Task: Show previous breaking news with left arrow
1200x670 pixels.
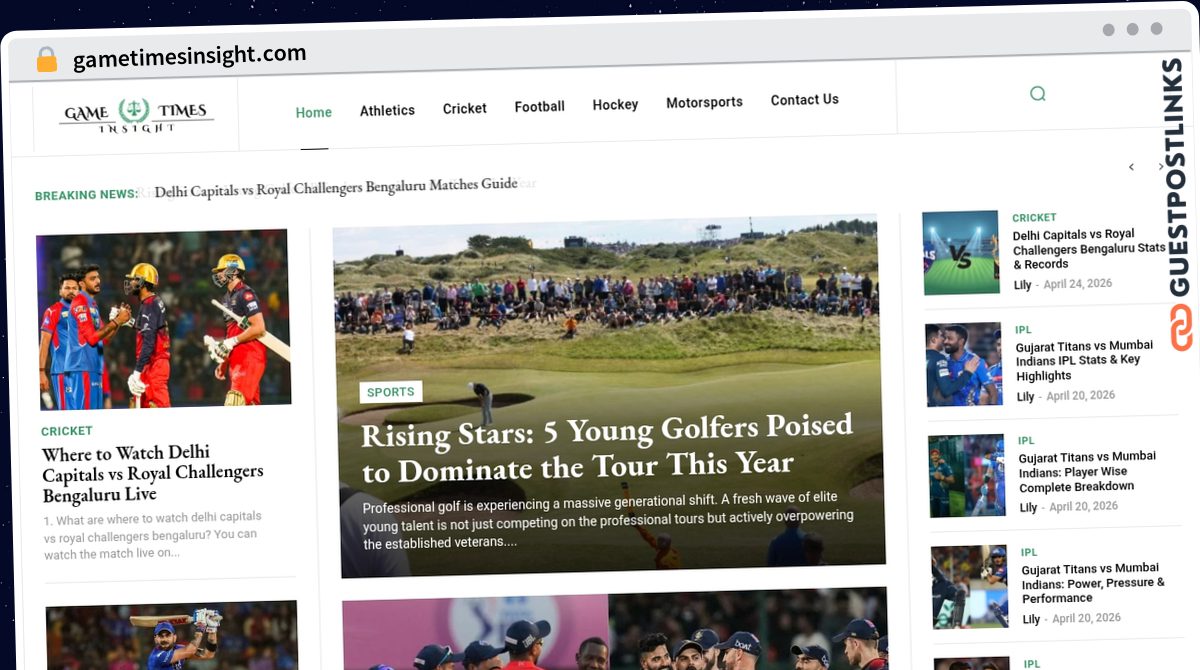Action: point(1131,167)
